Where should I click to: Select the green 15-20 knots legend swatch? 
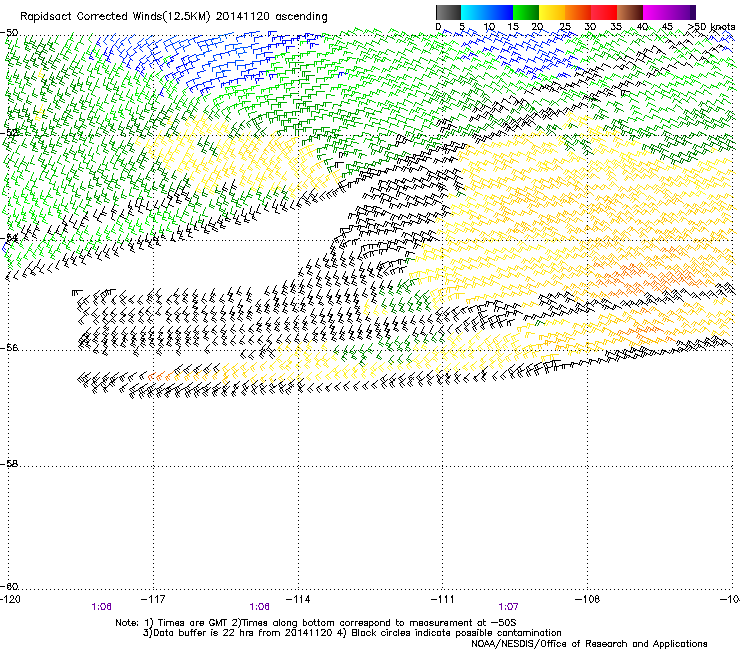click(x=526, y=12)
